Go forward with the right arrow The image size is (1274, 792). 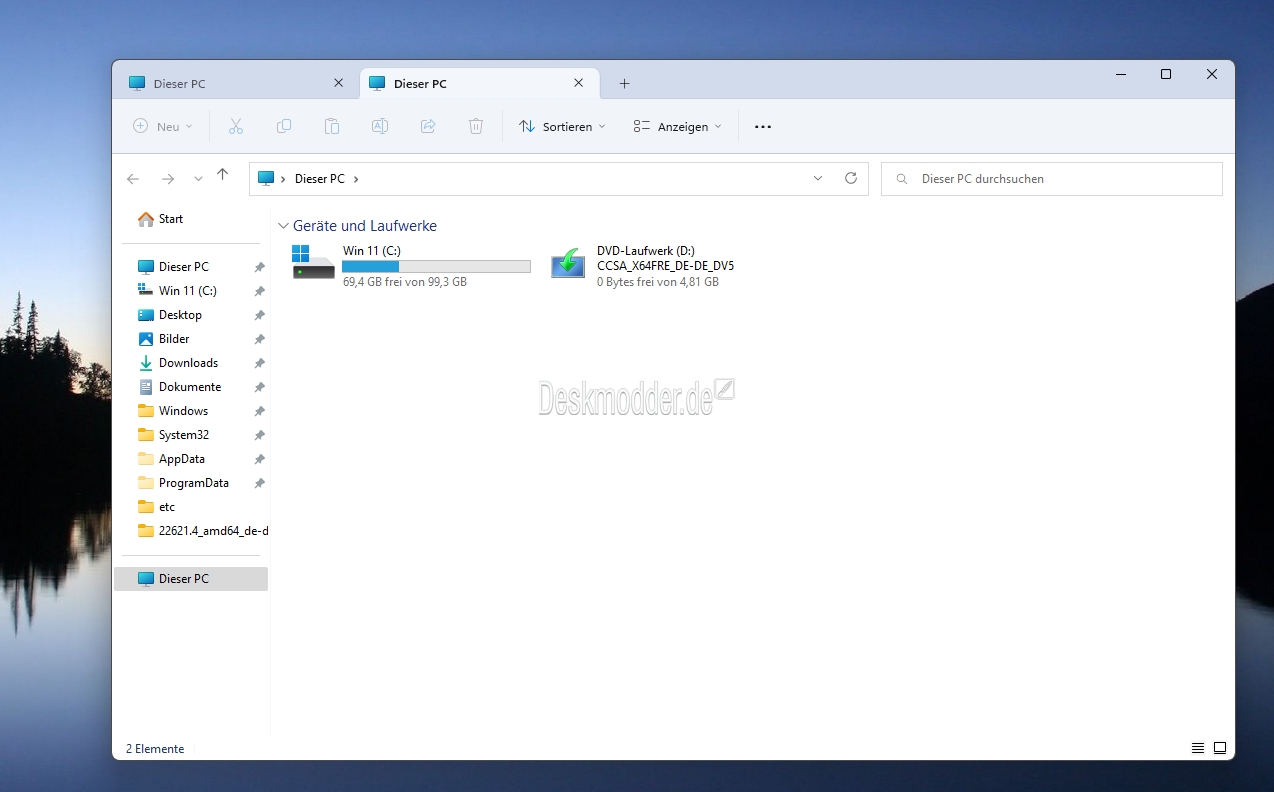[x=168, y=179]
